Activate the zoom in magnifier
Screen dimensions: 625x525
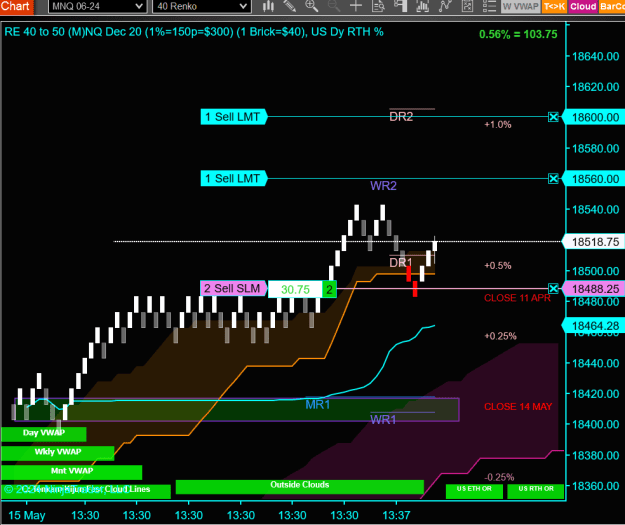[311, 6]
